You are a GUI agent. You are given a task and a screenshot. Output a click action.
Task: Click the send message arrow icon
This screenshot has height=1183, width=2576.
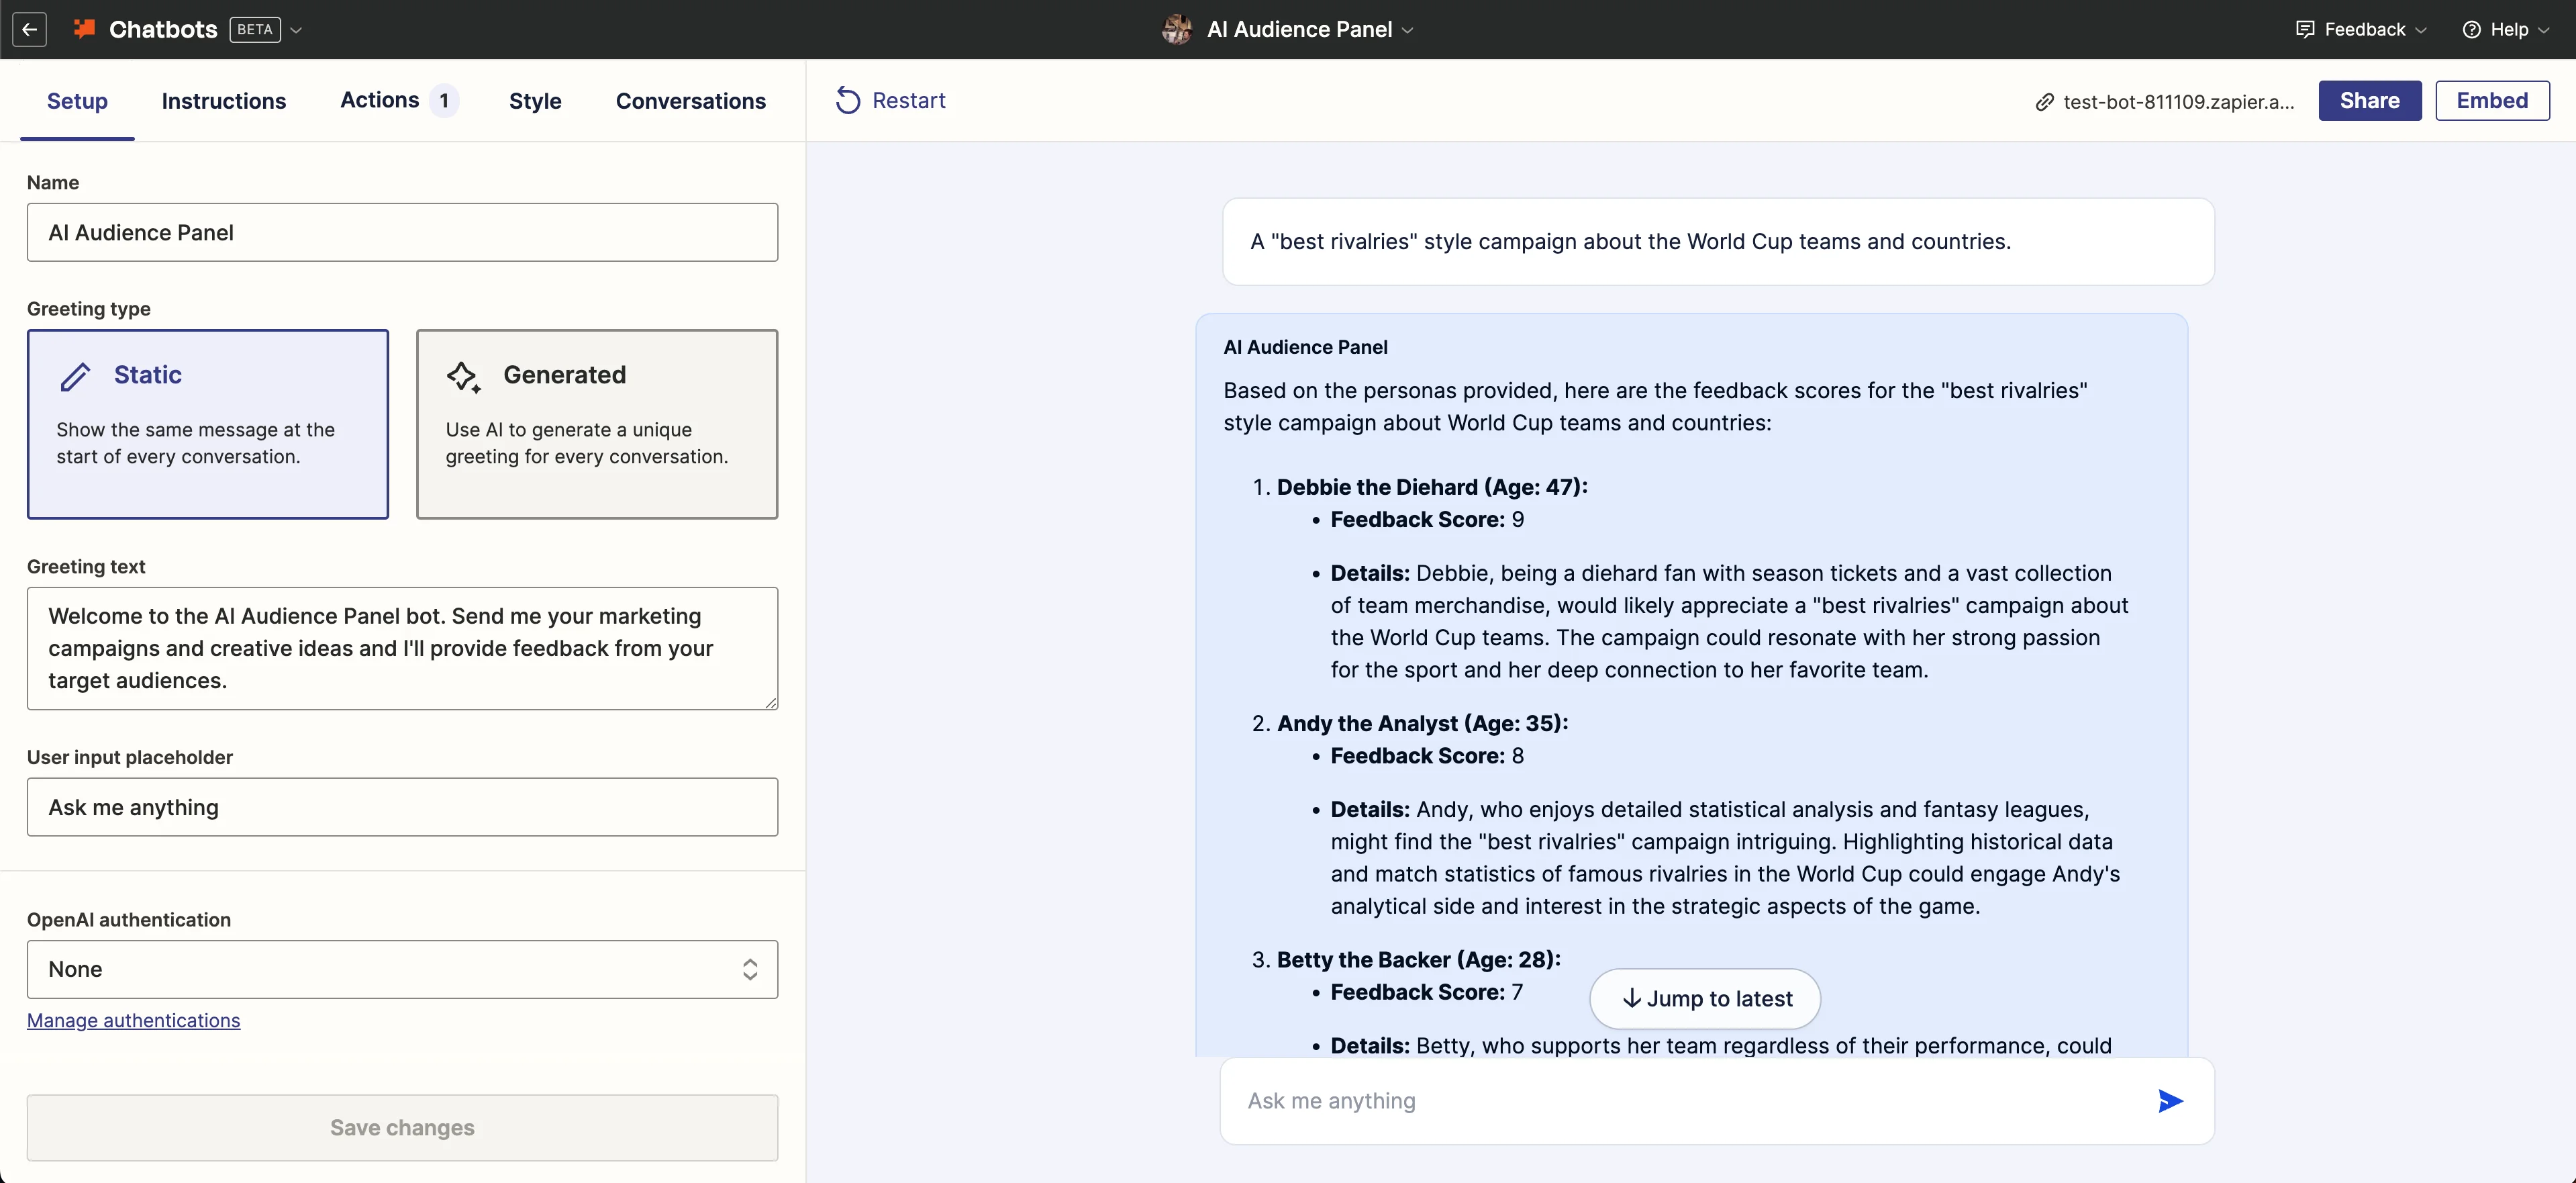point(2169,1101)
